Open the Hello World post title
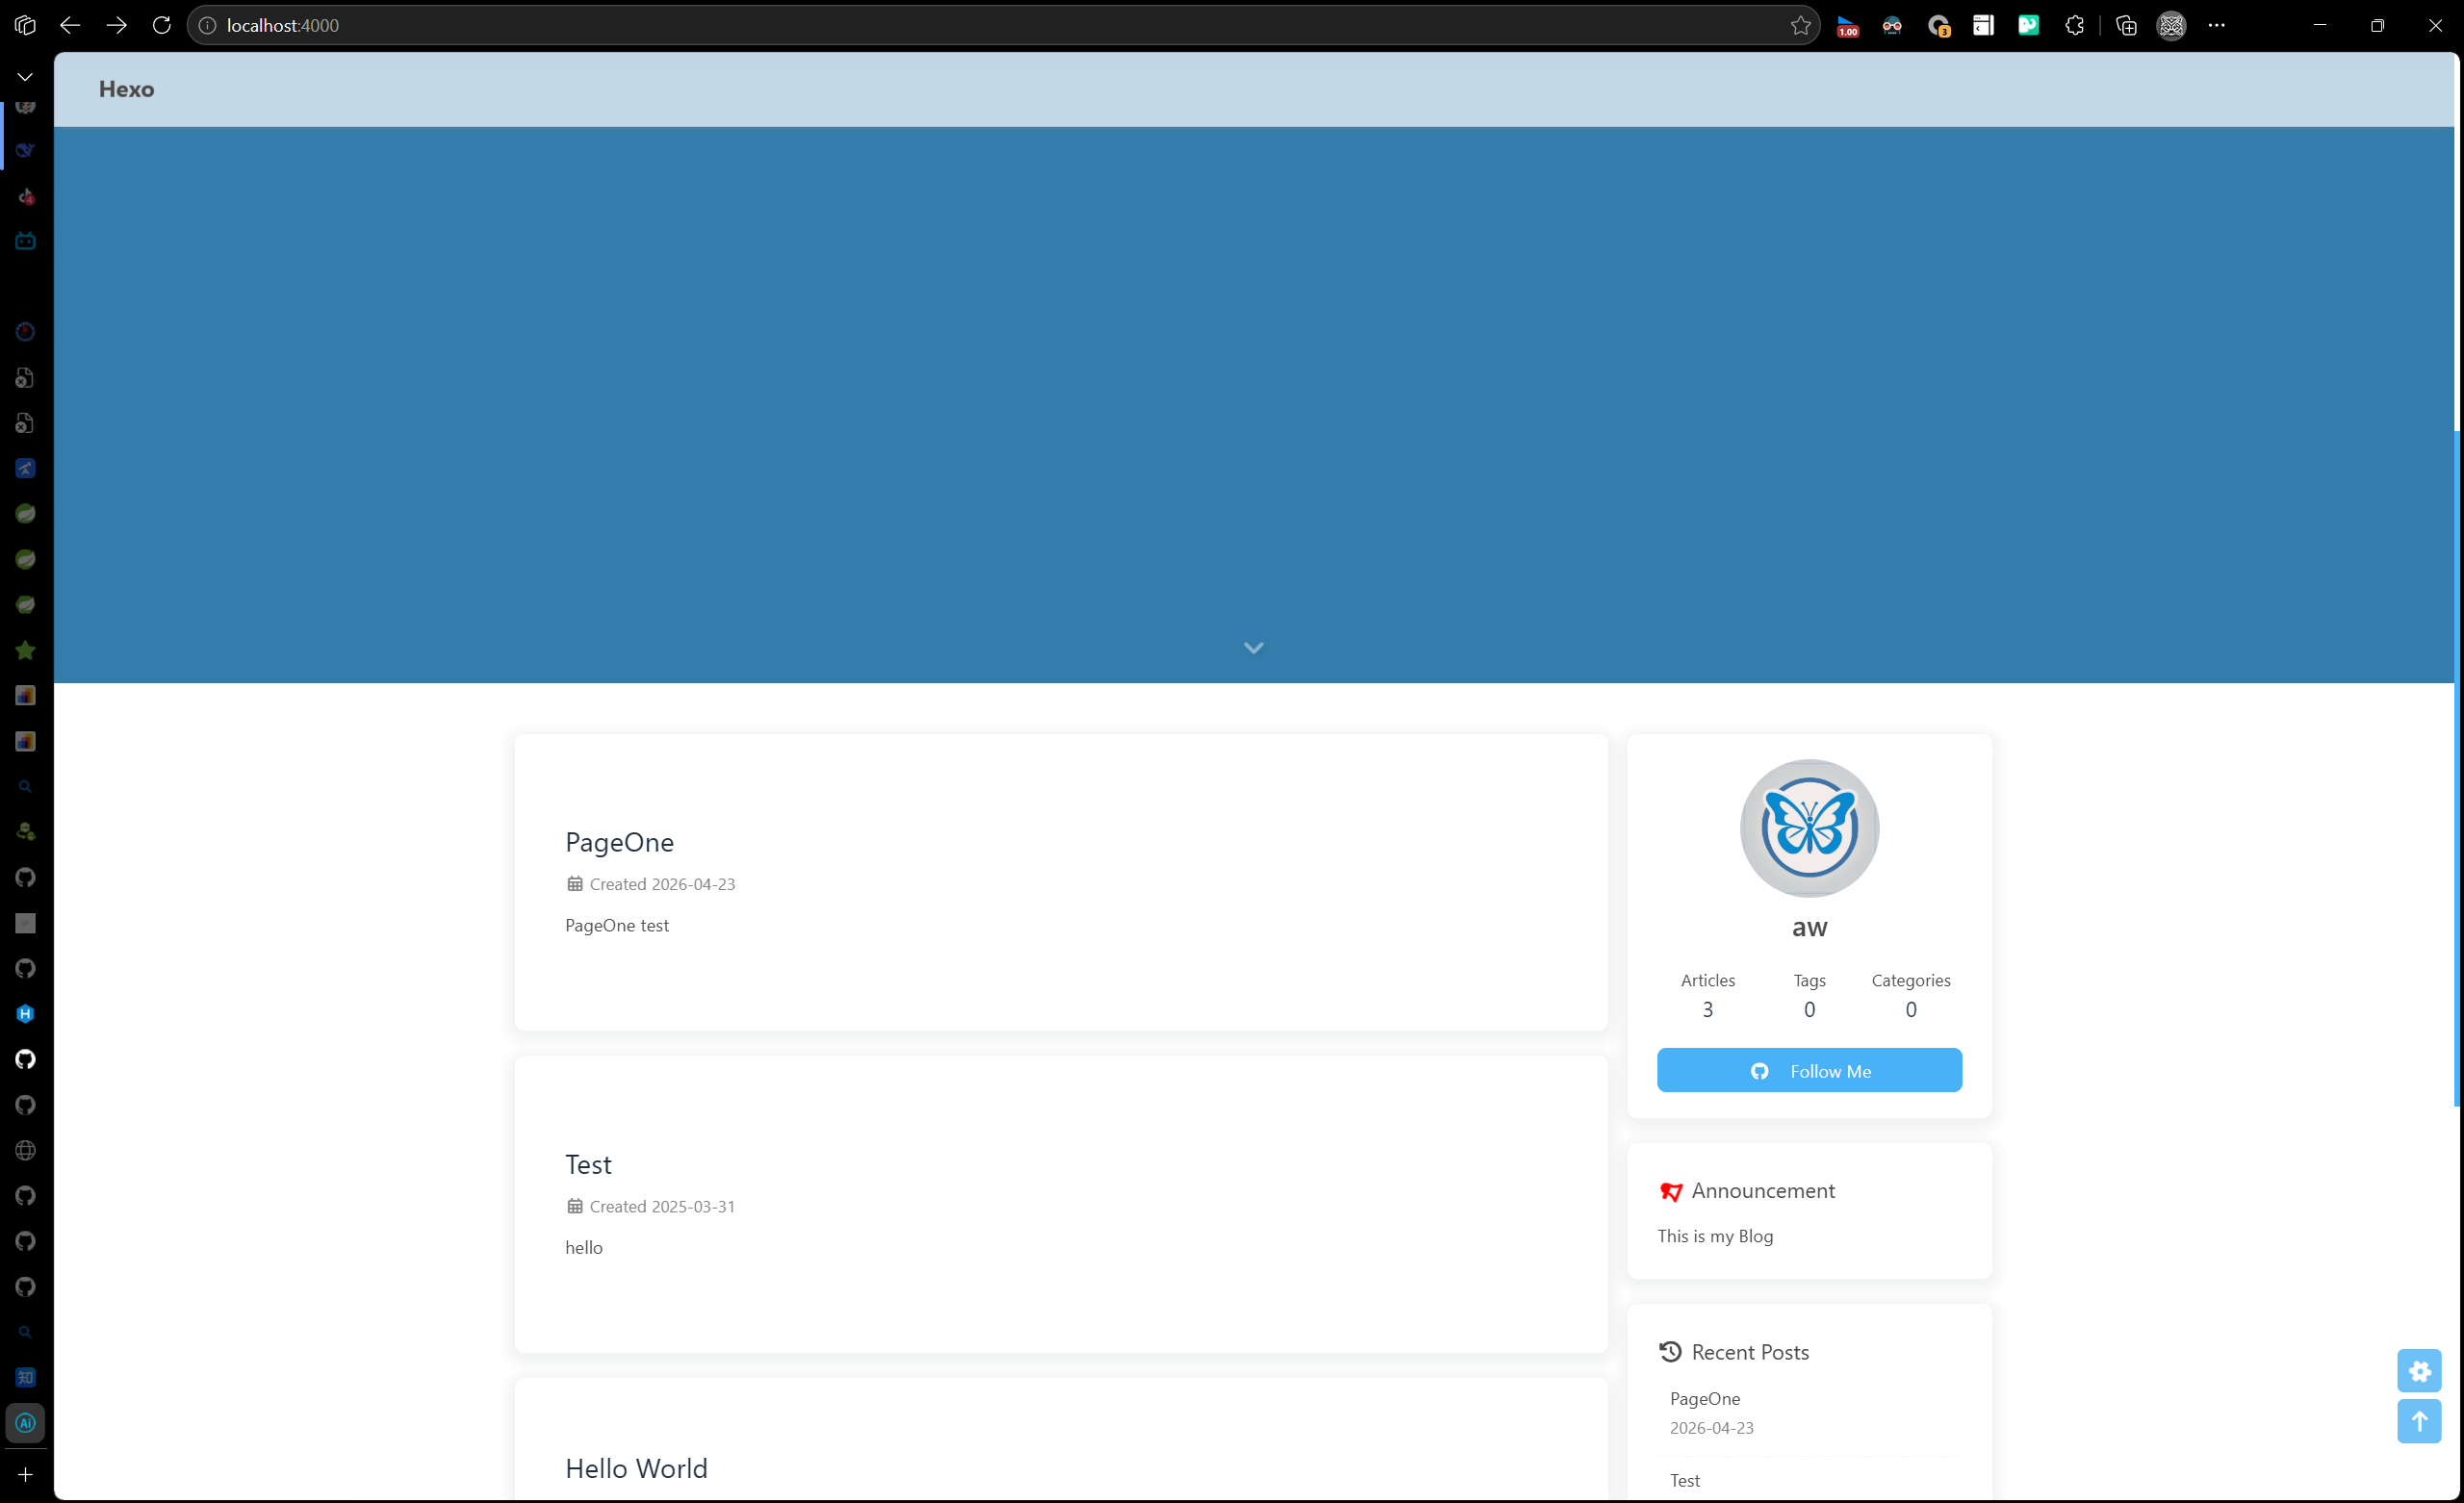This screenshot has width=2464, height=1503. [x=636, y=1468]
